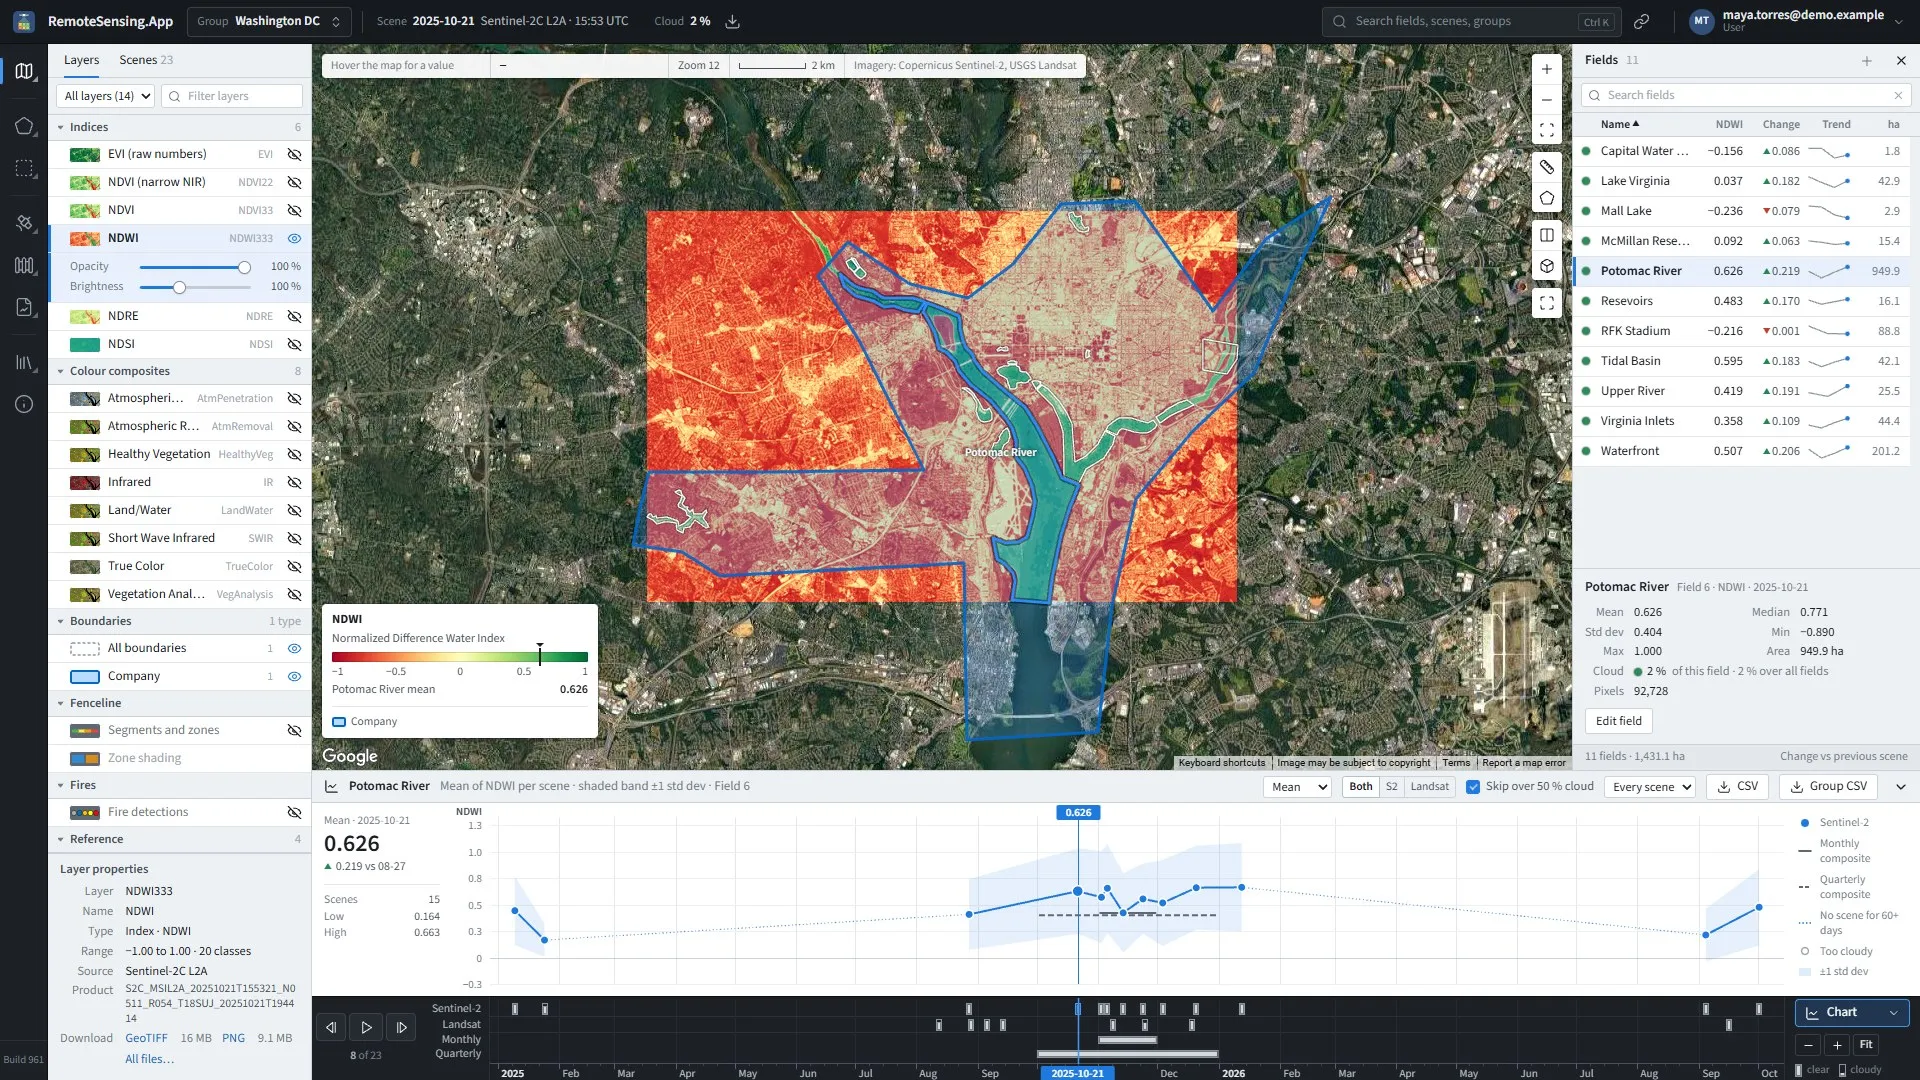Close the Fields panel
Viewport: 1920px width, 1080px height.
(1901, 60)
